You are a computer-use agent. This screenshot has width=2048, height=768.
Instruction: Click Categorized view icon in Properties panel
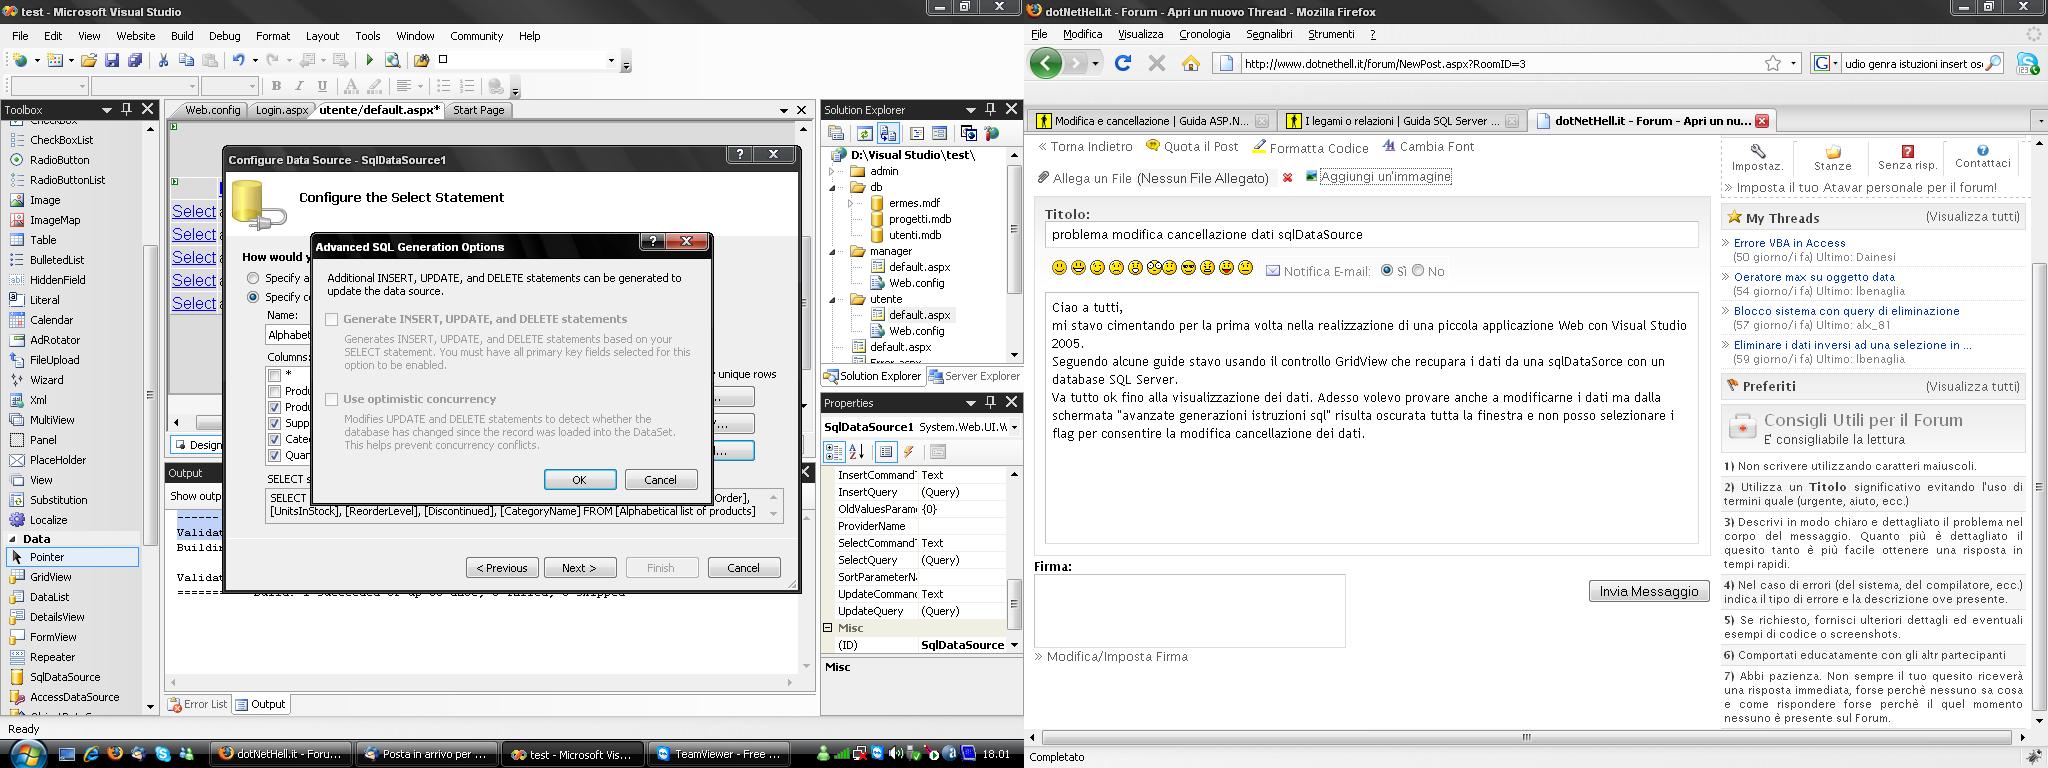coord(834,452)
